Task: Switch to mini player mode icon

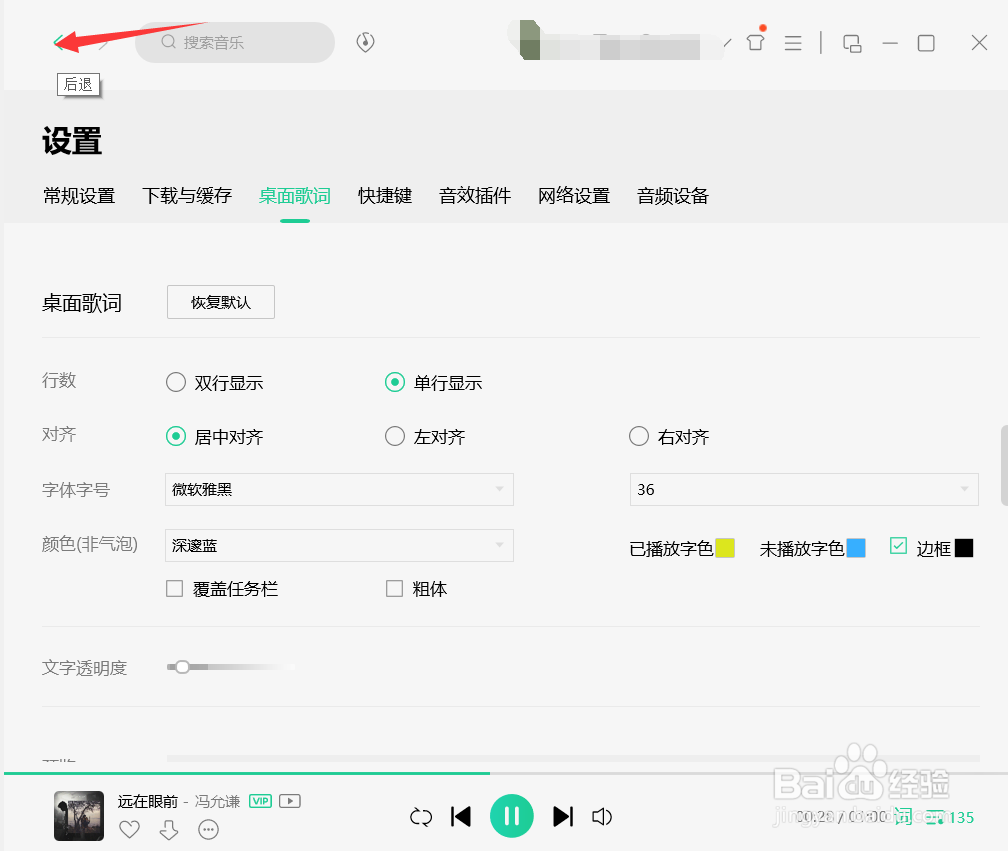Action: pos(852,44)
